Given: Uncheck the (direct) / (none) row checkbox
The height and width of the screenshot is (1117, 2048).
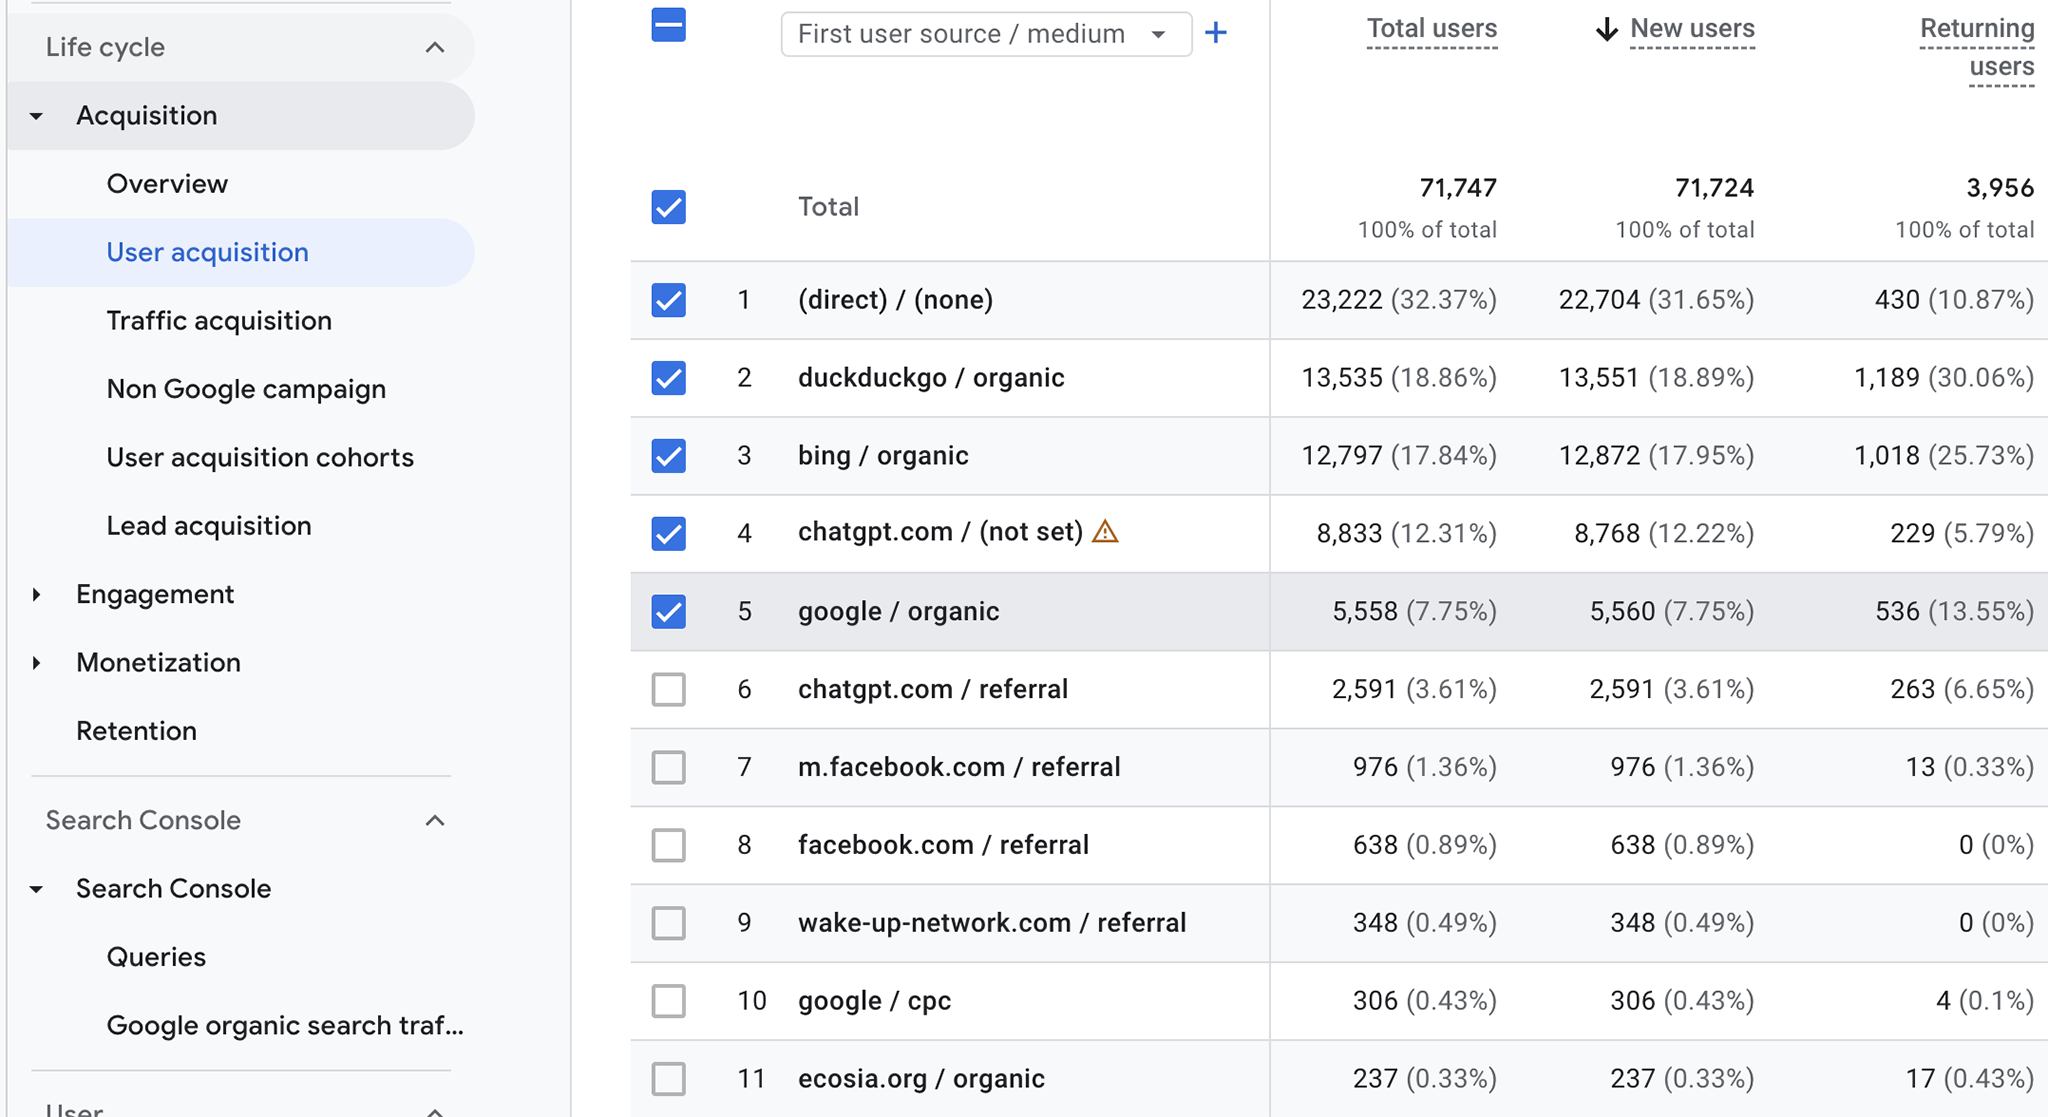Looking at the screenshot, I should [668, 300].
